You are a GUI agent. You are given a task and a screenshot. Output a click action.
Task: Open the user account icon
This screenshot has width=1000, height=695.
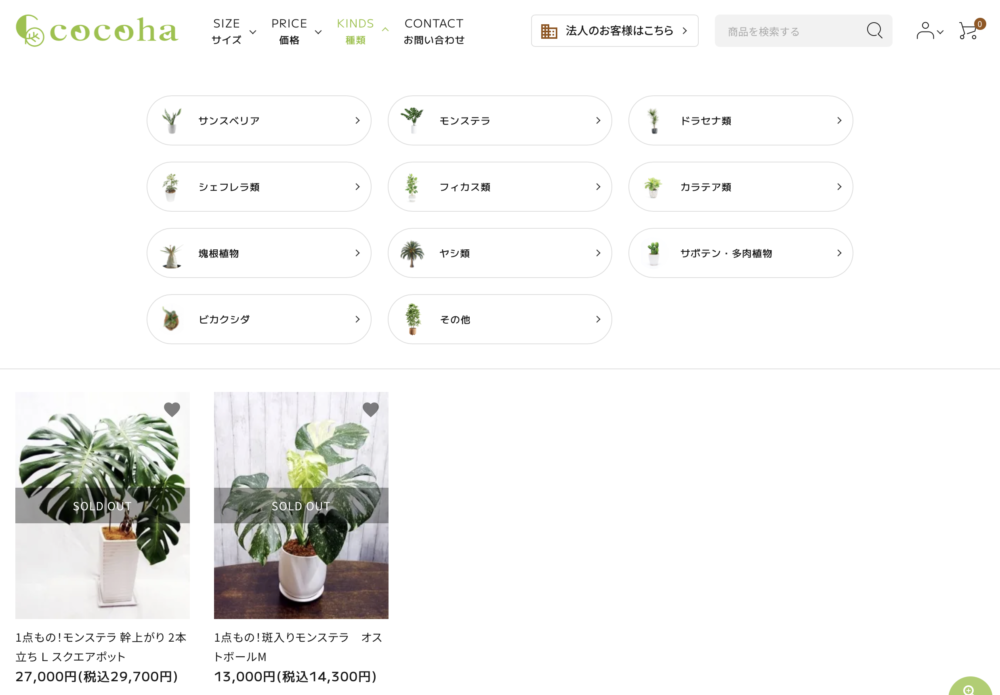928,31
